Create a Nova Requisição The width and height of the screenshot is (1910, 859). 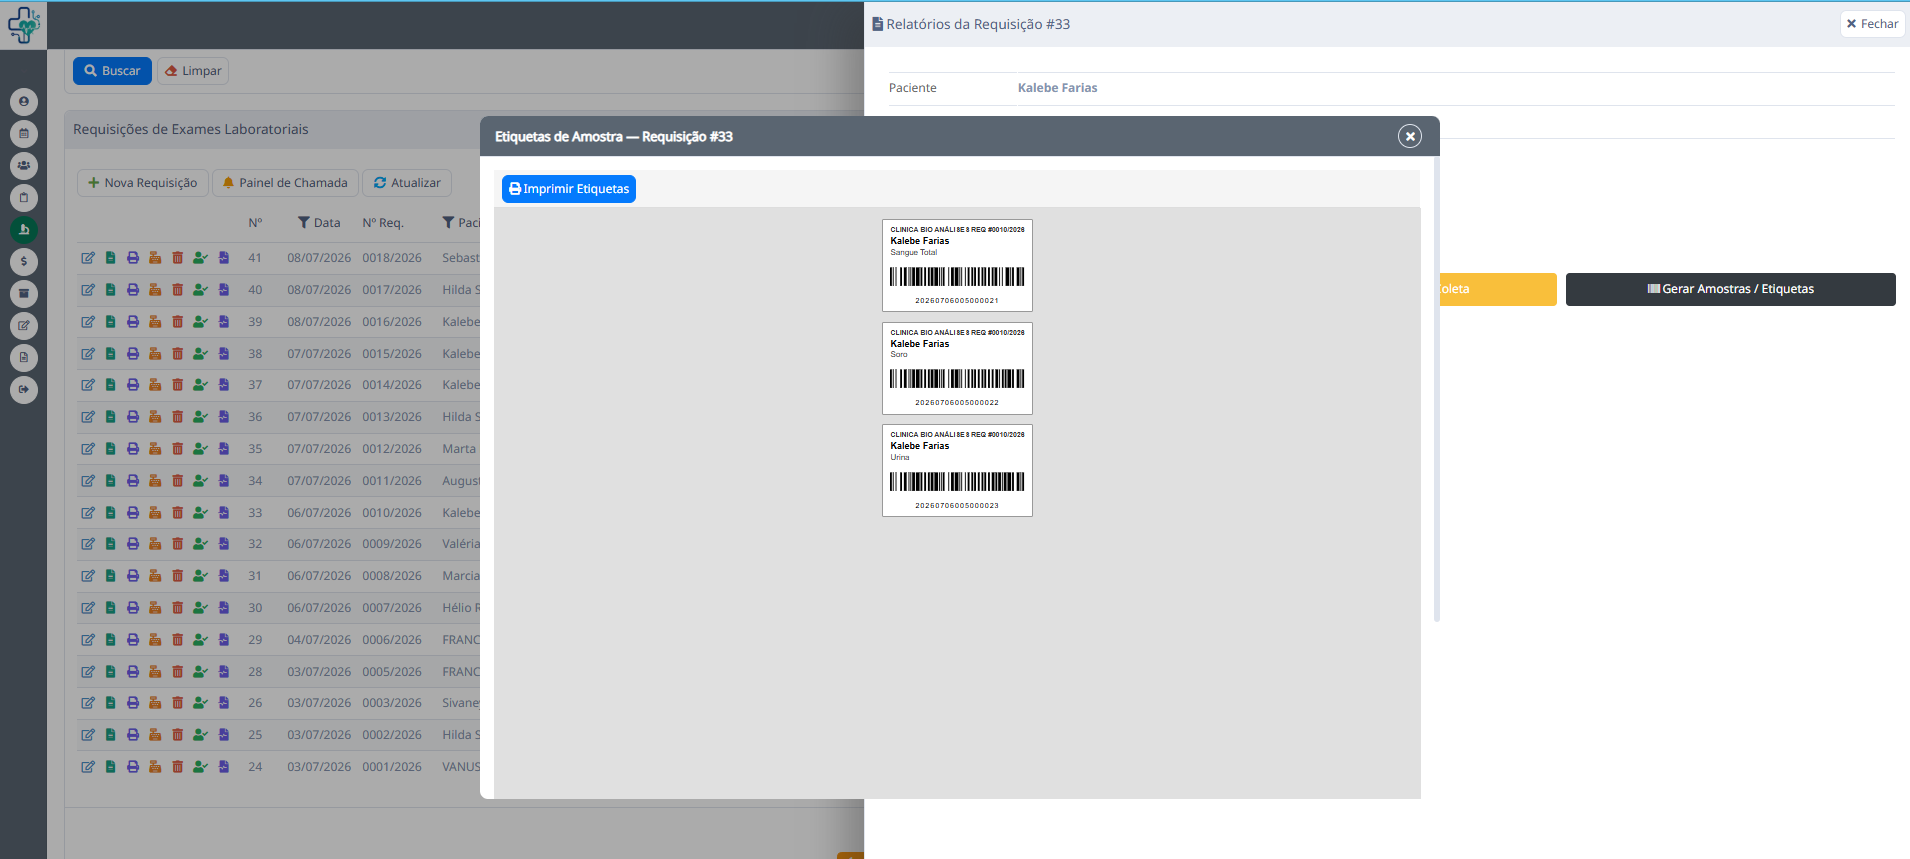tap(143, 183)
